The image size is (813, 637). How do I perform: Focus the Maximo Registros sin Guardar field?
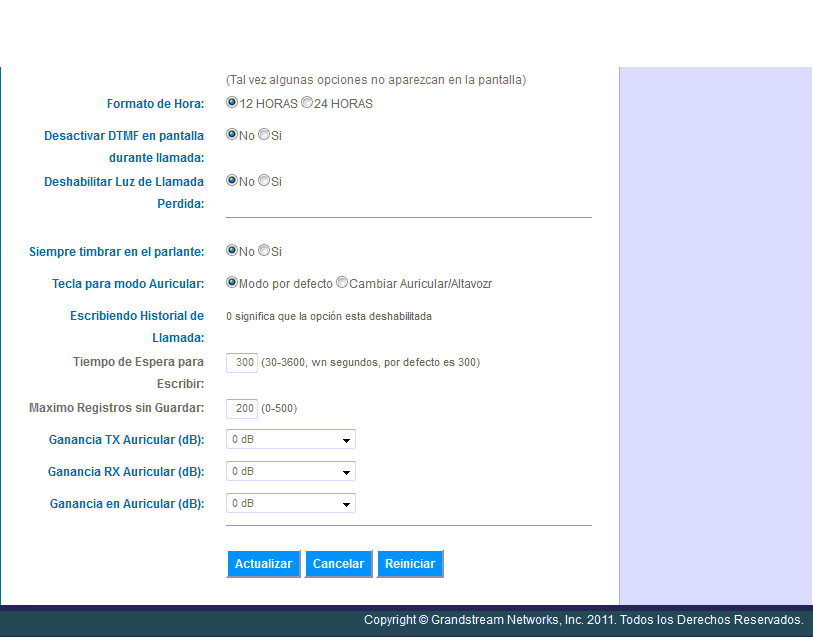(x=242, y=408)
